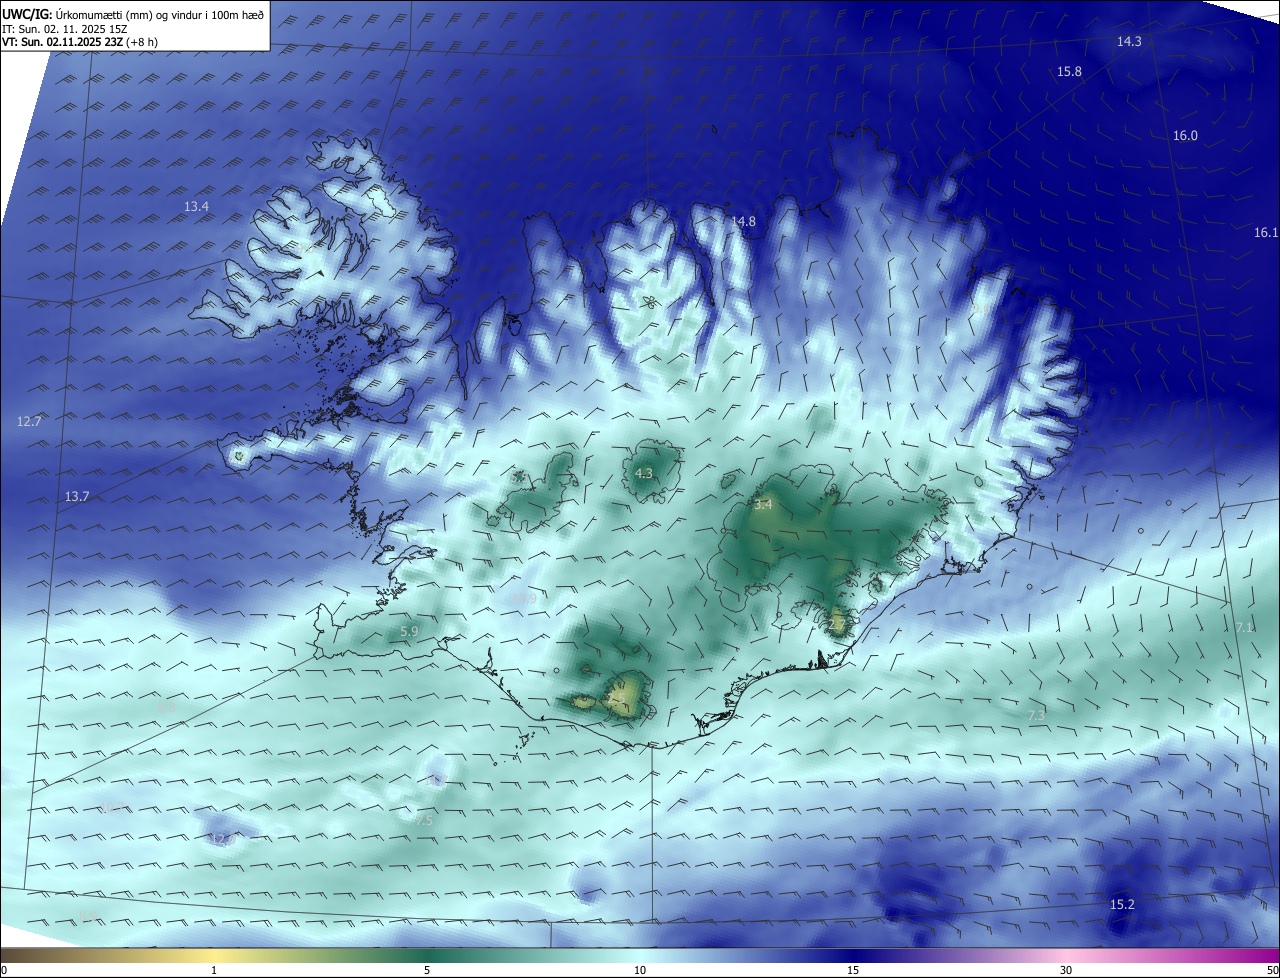Click the 7.3 value over the sea

click(x=1036, y=716)
